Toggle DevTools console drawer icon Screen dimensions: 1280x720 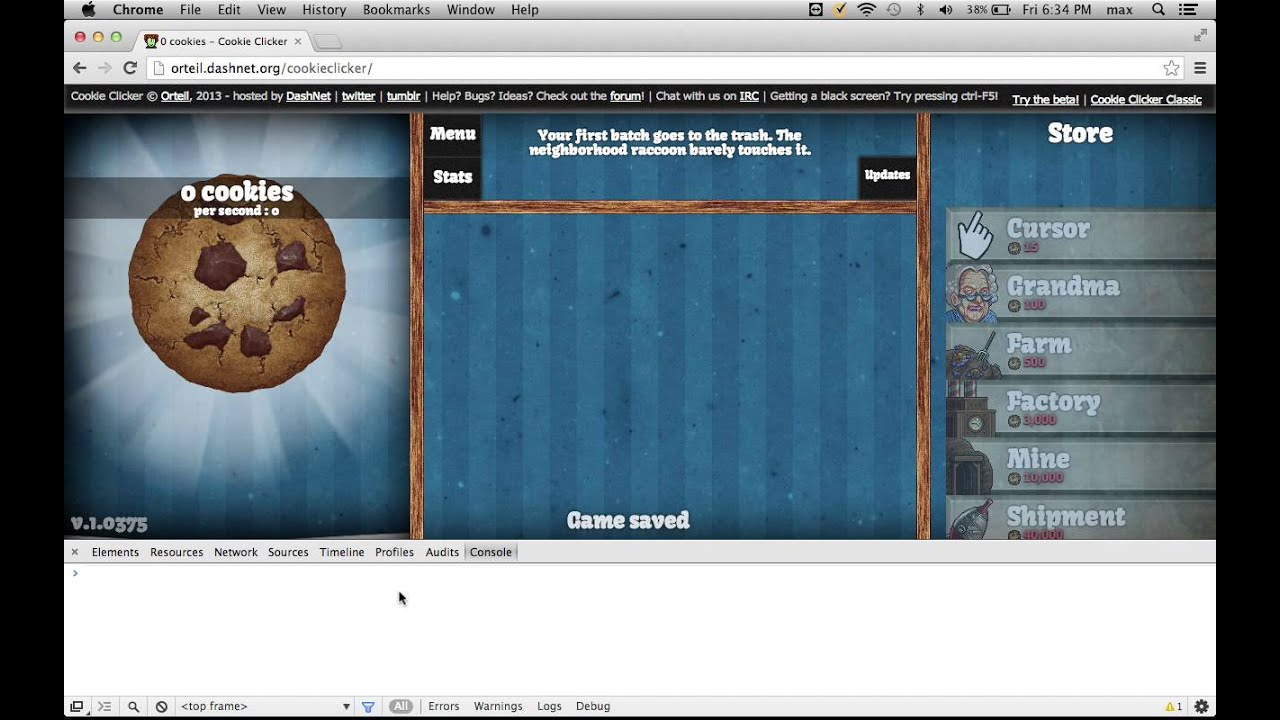pos(104,706)
